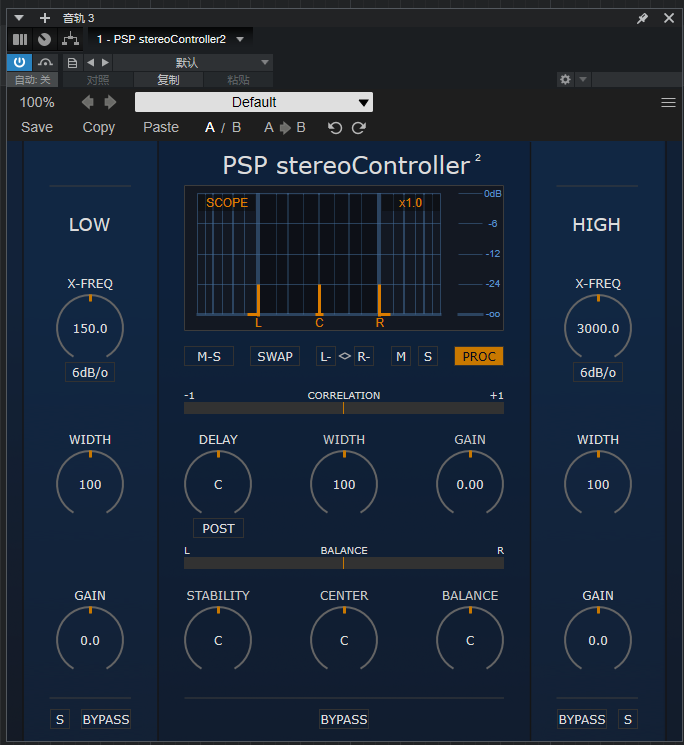Click the round dial icon in host toolbar
The width and height of the screenshot is (684, 745).
[x=45, y=39]
